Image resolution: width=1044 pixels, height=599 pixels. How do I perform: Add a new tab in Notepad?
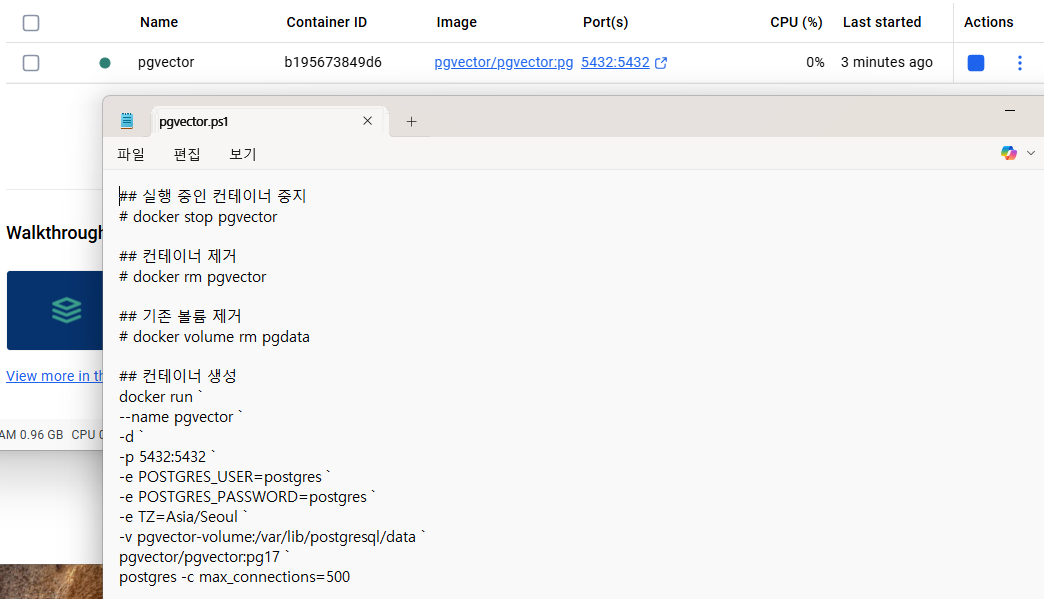[411, 121]
